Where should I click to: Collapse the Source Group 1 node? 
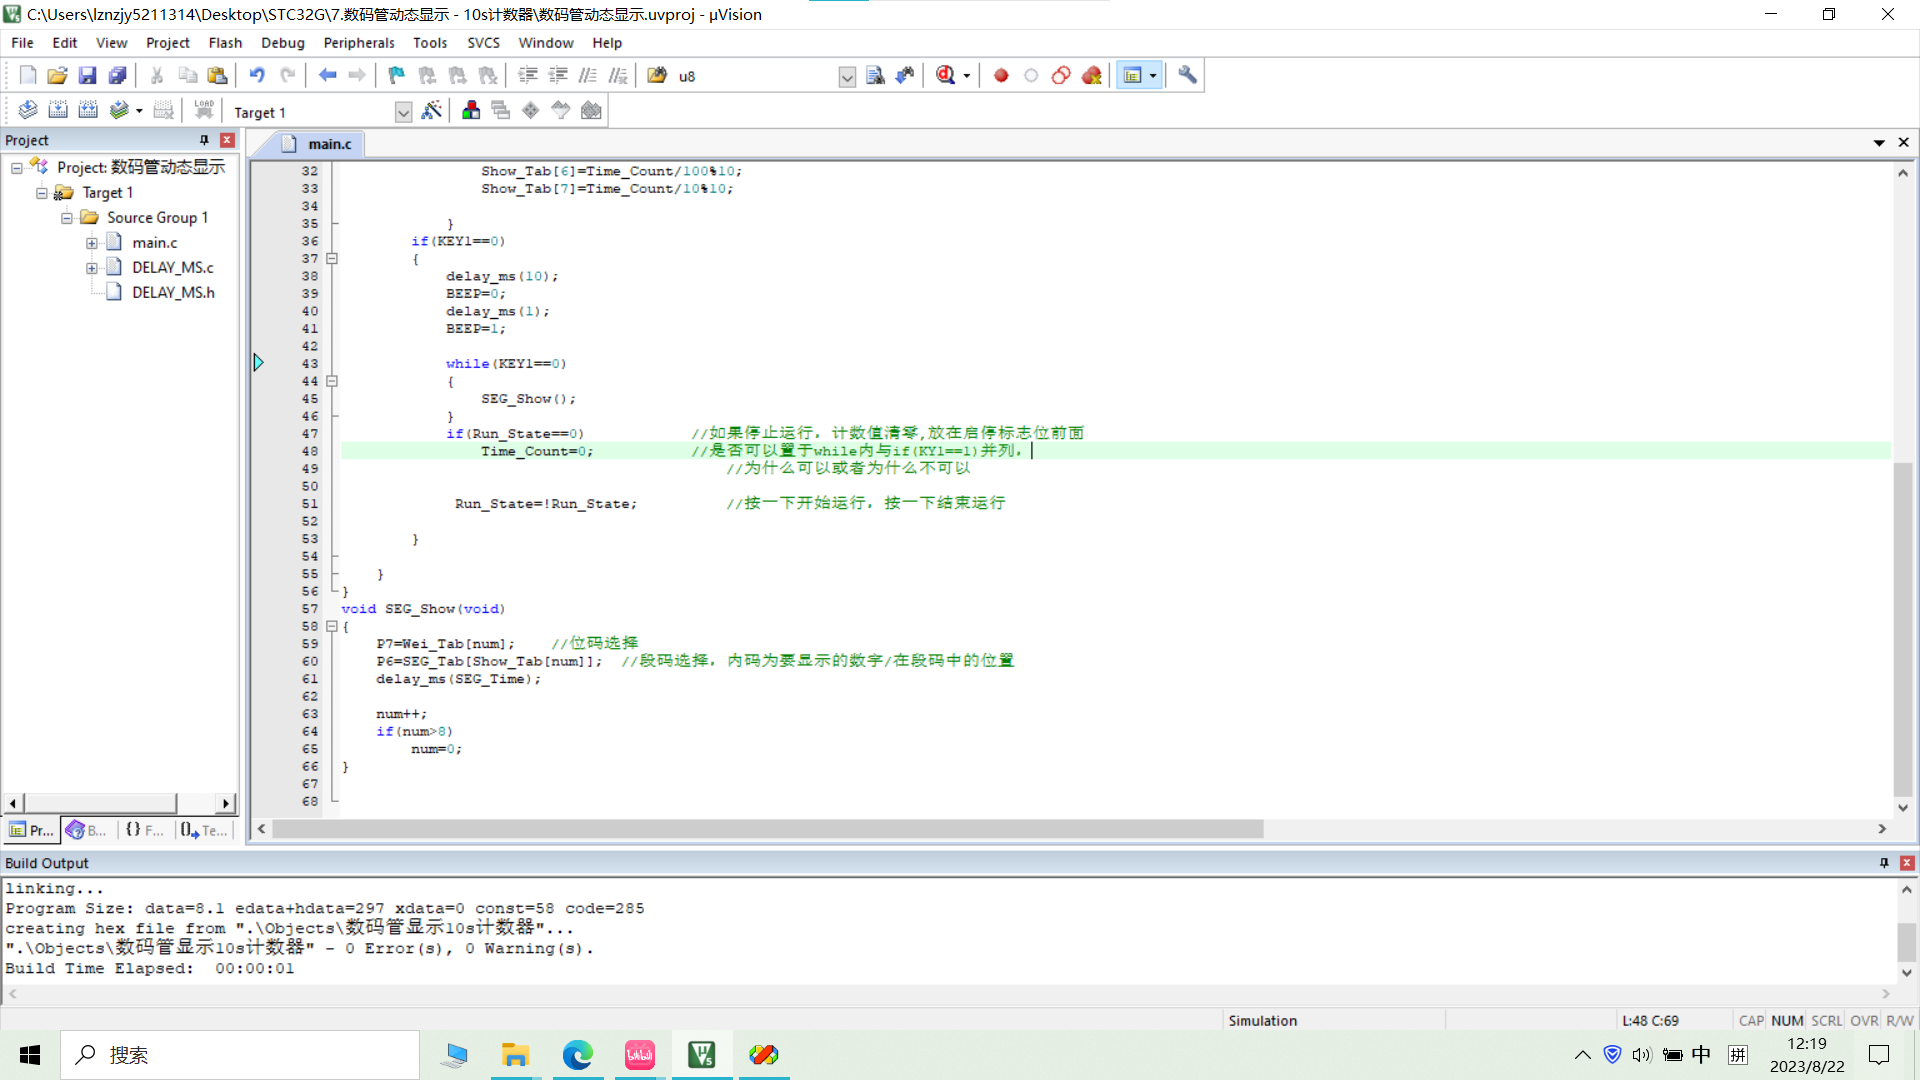point(67,218)
